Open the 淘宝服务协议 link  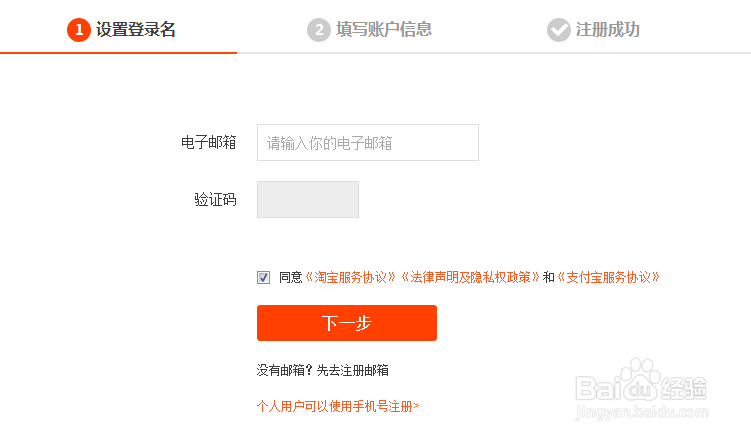click(x=351, y=277)
